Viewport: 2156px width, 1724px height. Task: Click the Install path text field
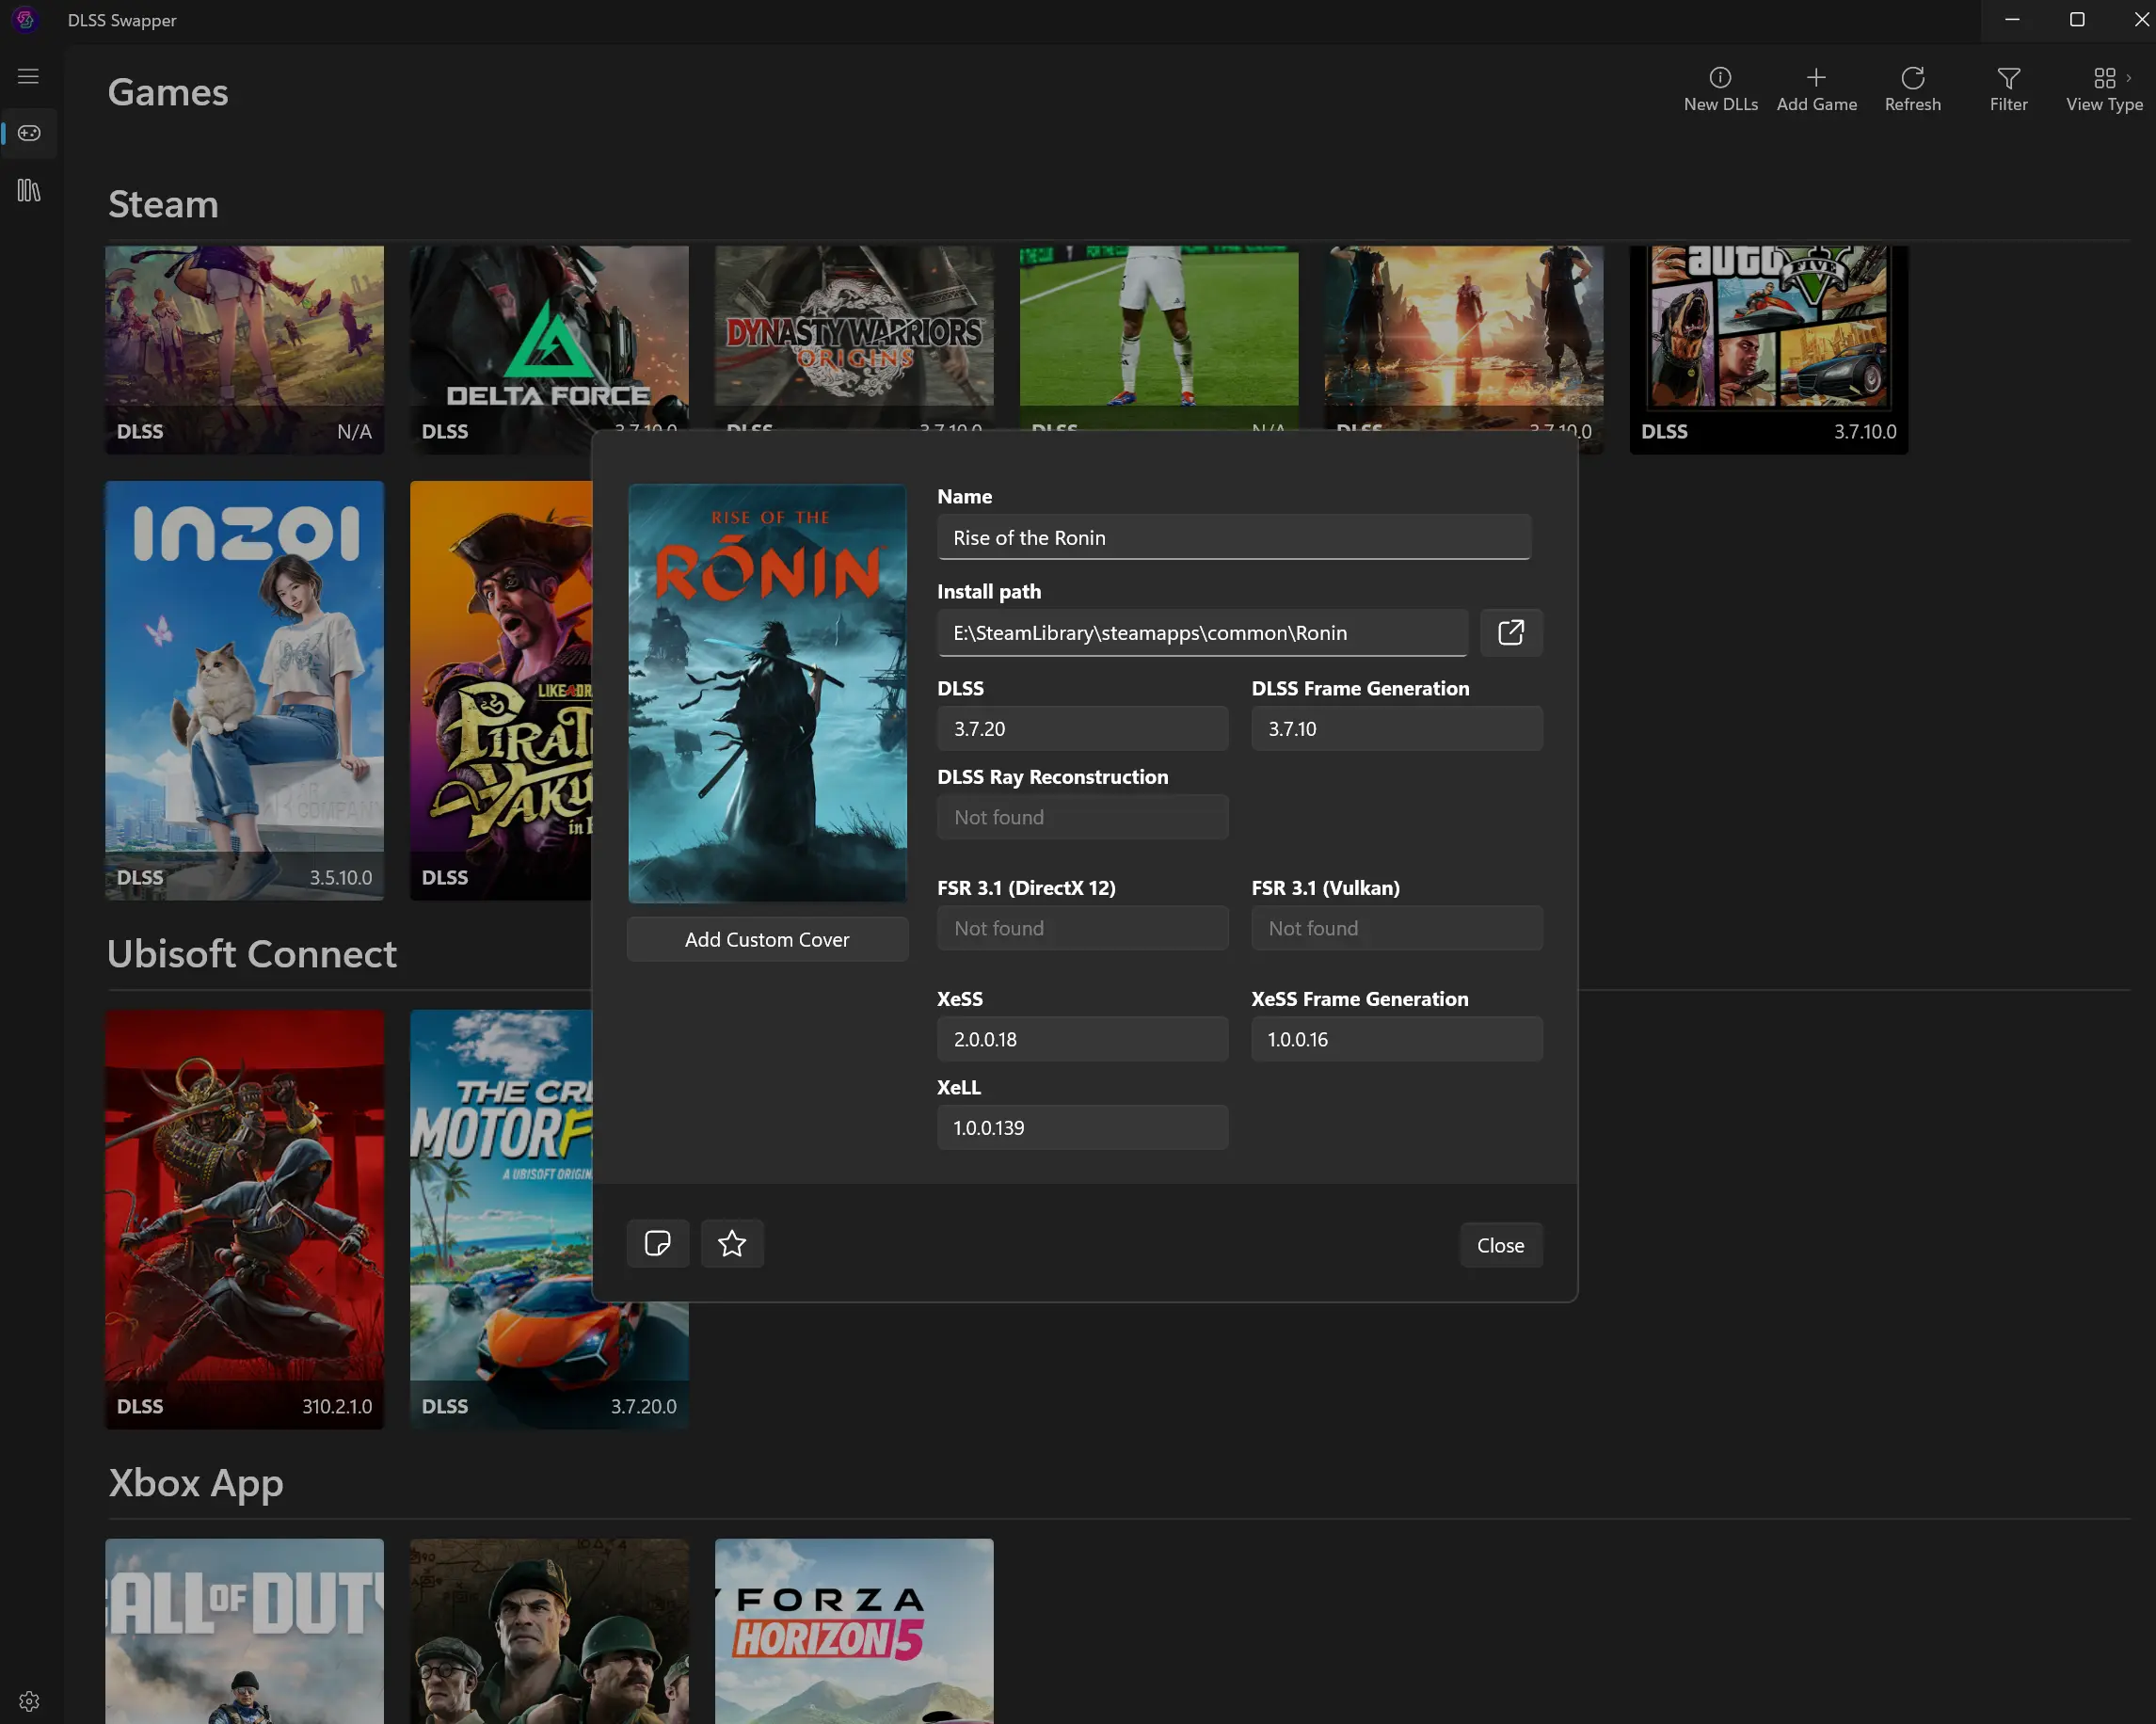tap(1202, 633)
